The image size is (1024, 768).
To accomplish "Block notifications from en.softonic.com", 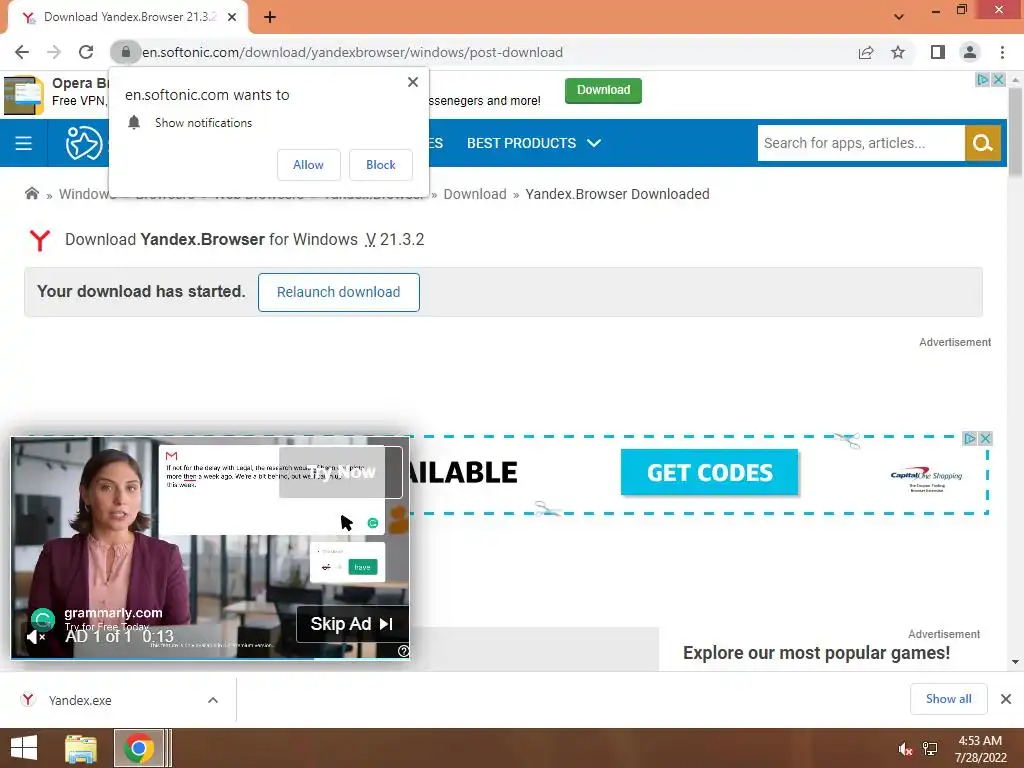I will 381,165.
